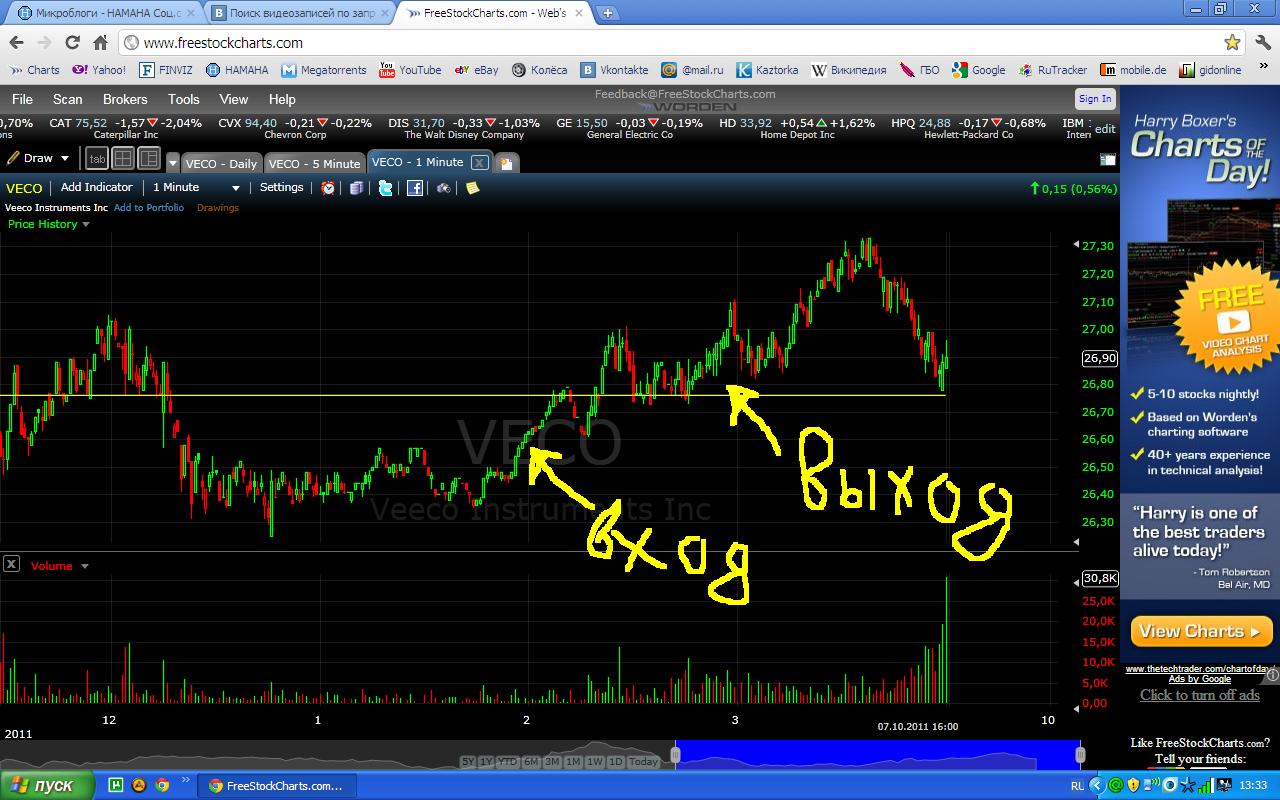Jump to Today on the timeline

pyautogui.click(x=644, y=762)
